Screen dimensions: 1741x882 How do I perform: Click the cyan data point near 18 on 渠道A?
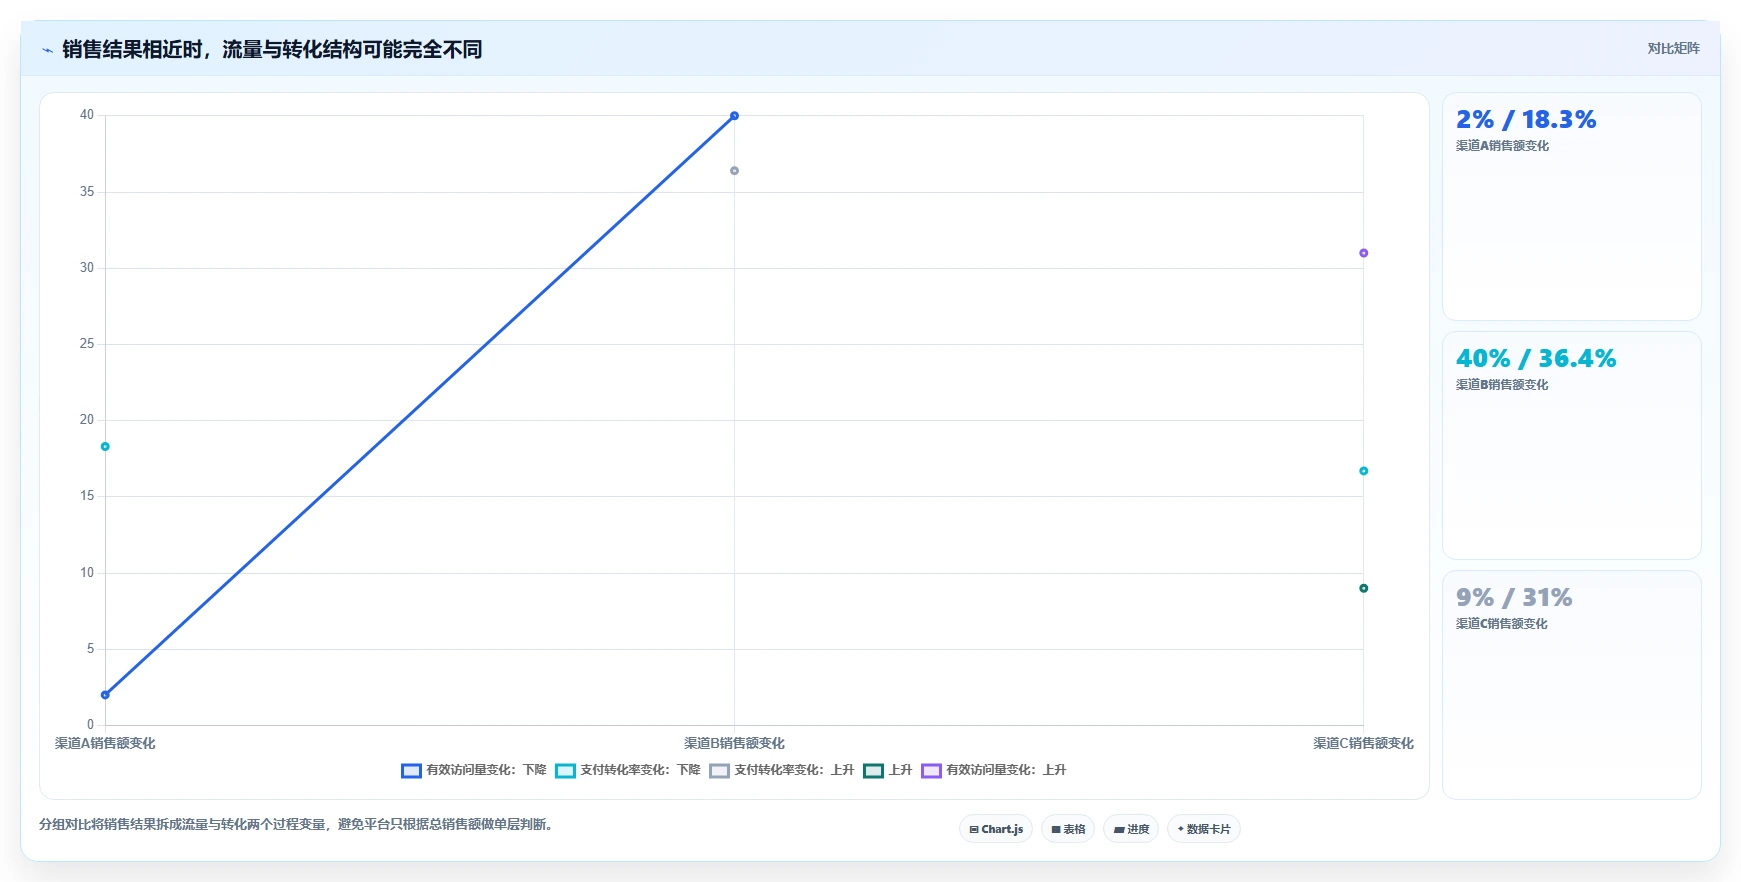105,447
